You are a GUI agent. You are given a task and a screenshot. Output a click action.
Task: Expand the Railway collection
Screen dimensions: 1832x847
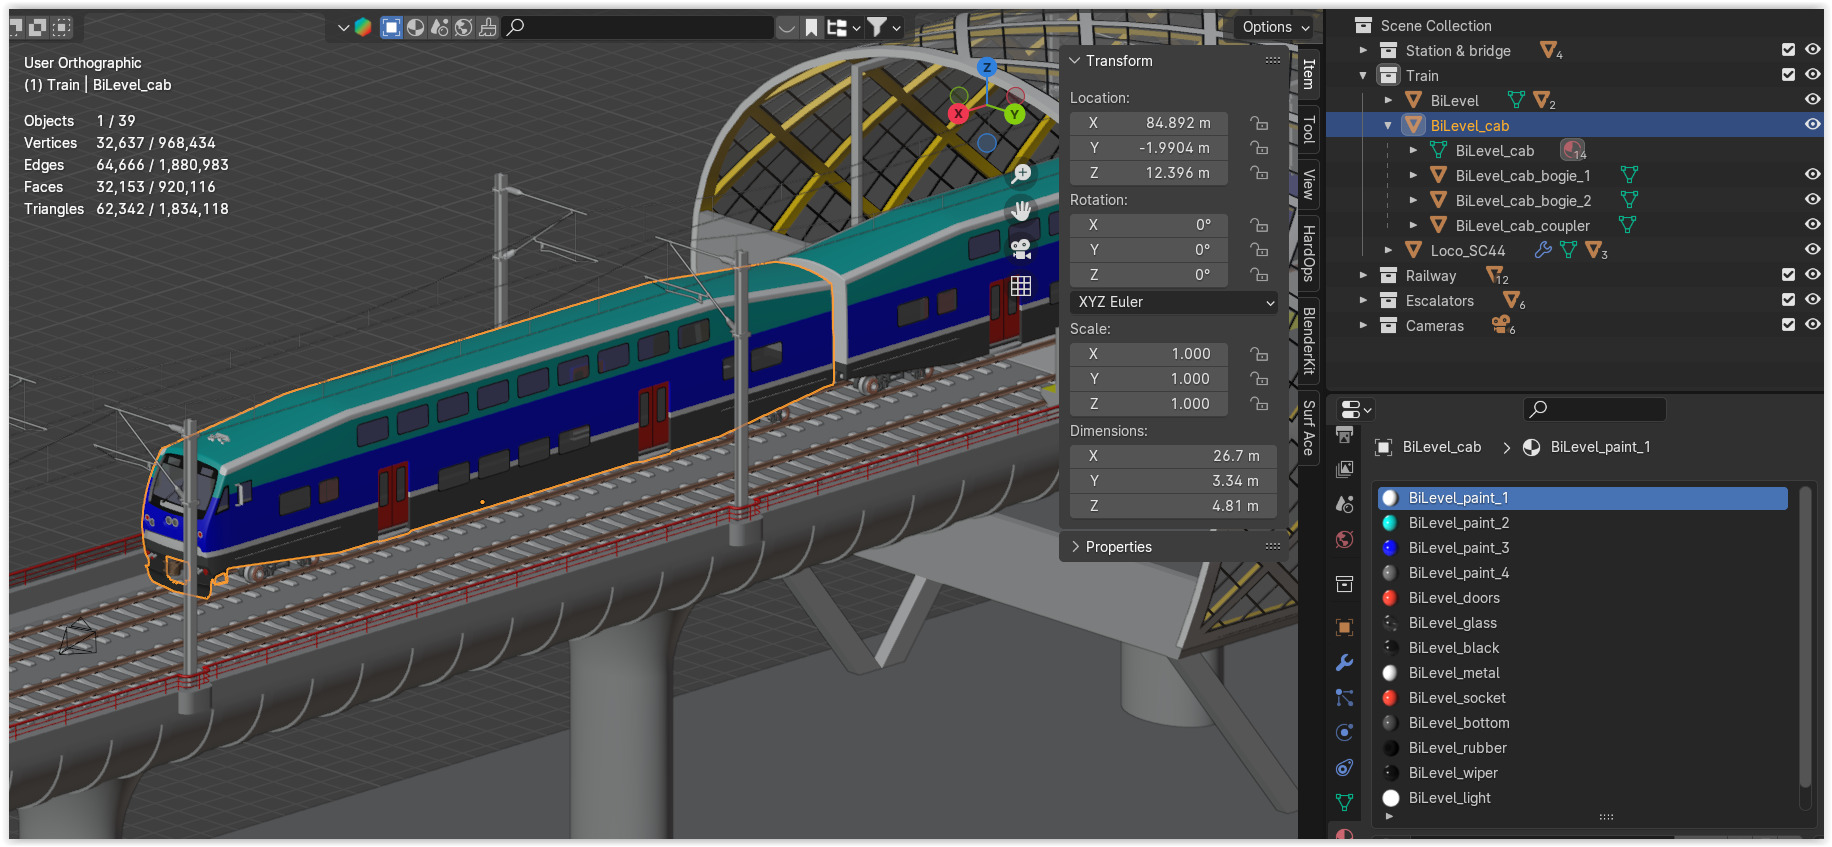point(1363,275)
